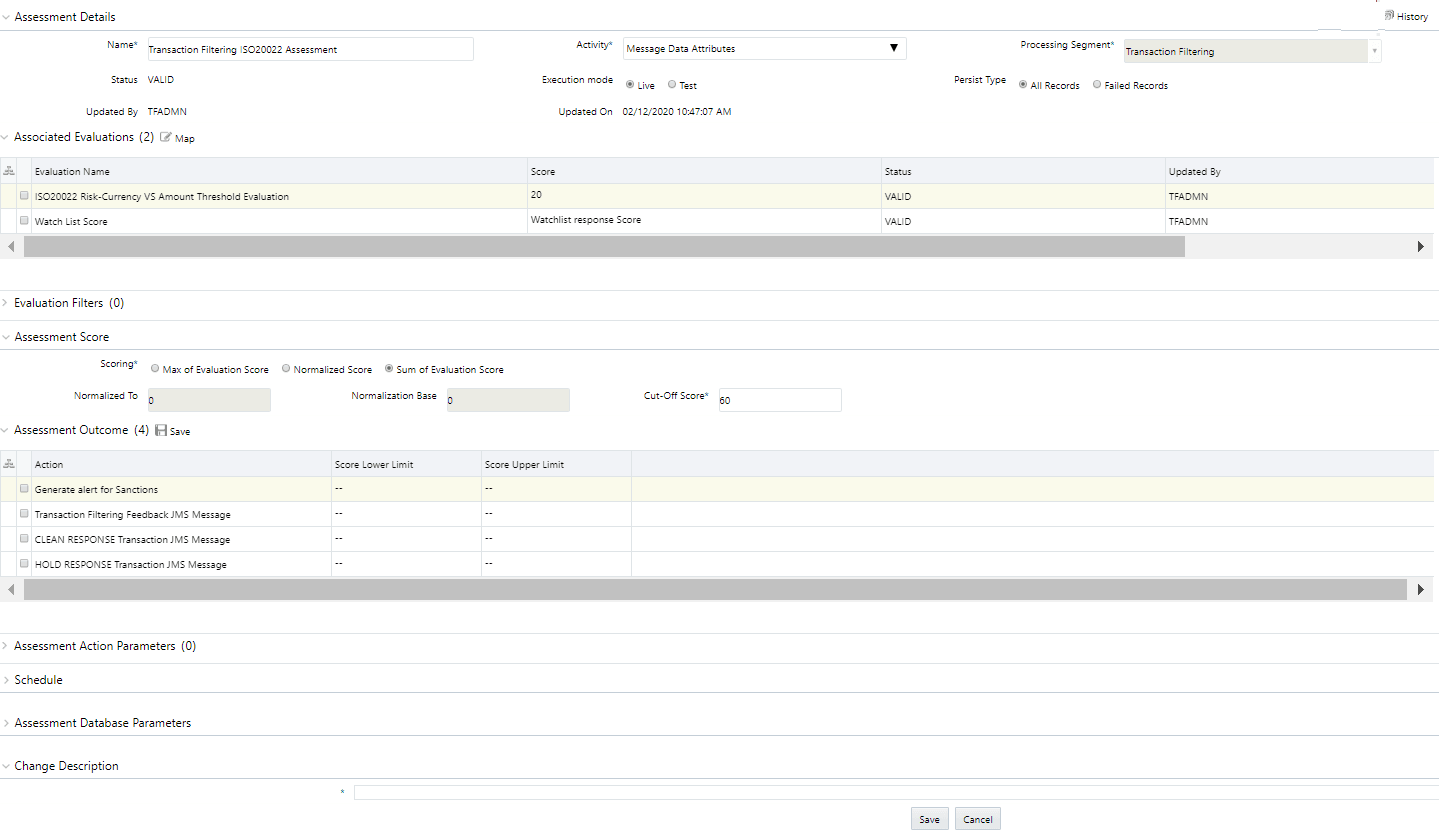
Task: Click the Score Lower Limit column header
Action: (406, 464)
